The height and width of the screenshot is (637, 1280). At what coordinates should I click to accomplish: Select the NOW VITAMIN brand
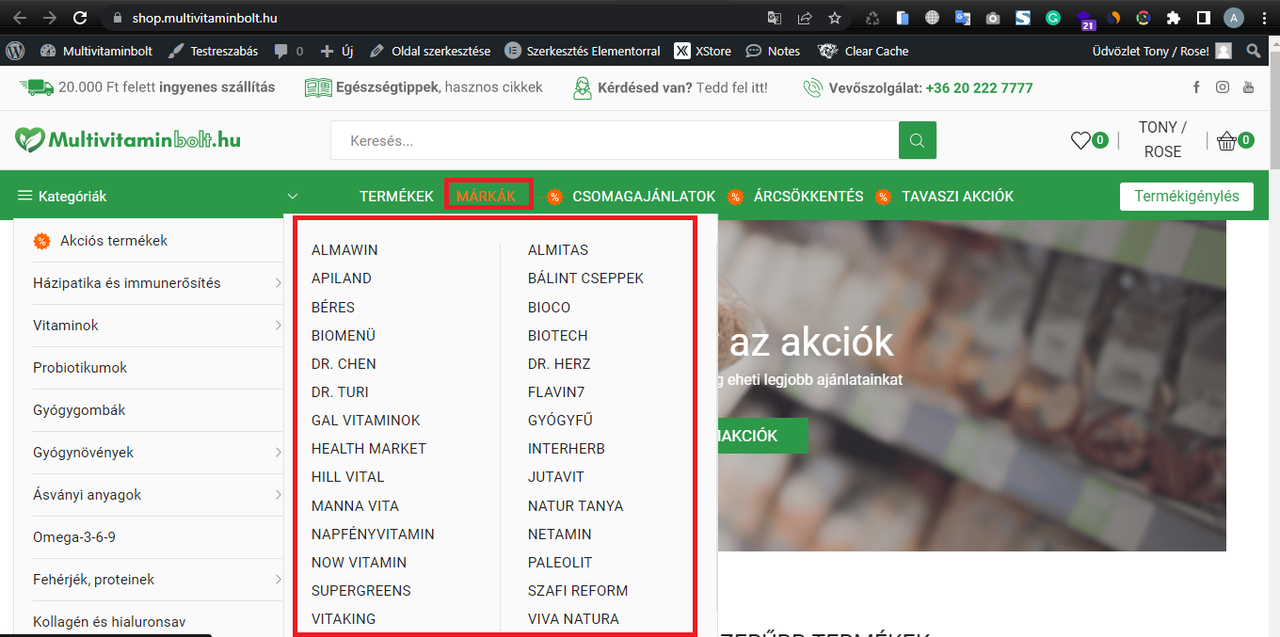point(359,562)
